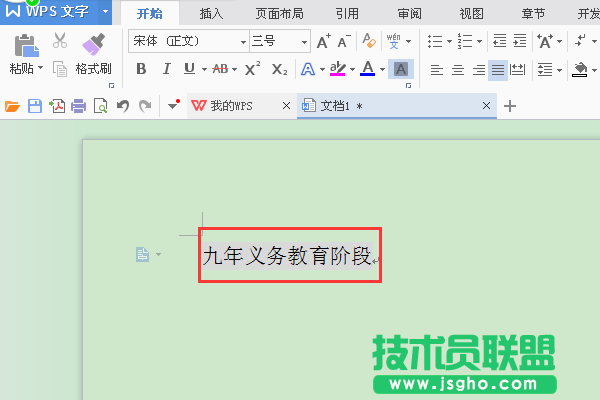Toggle Underline formatting

189,69
